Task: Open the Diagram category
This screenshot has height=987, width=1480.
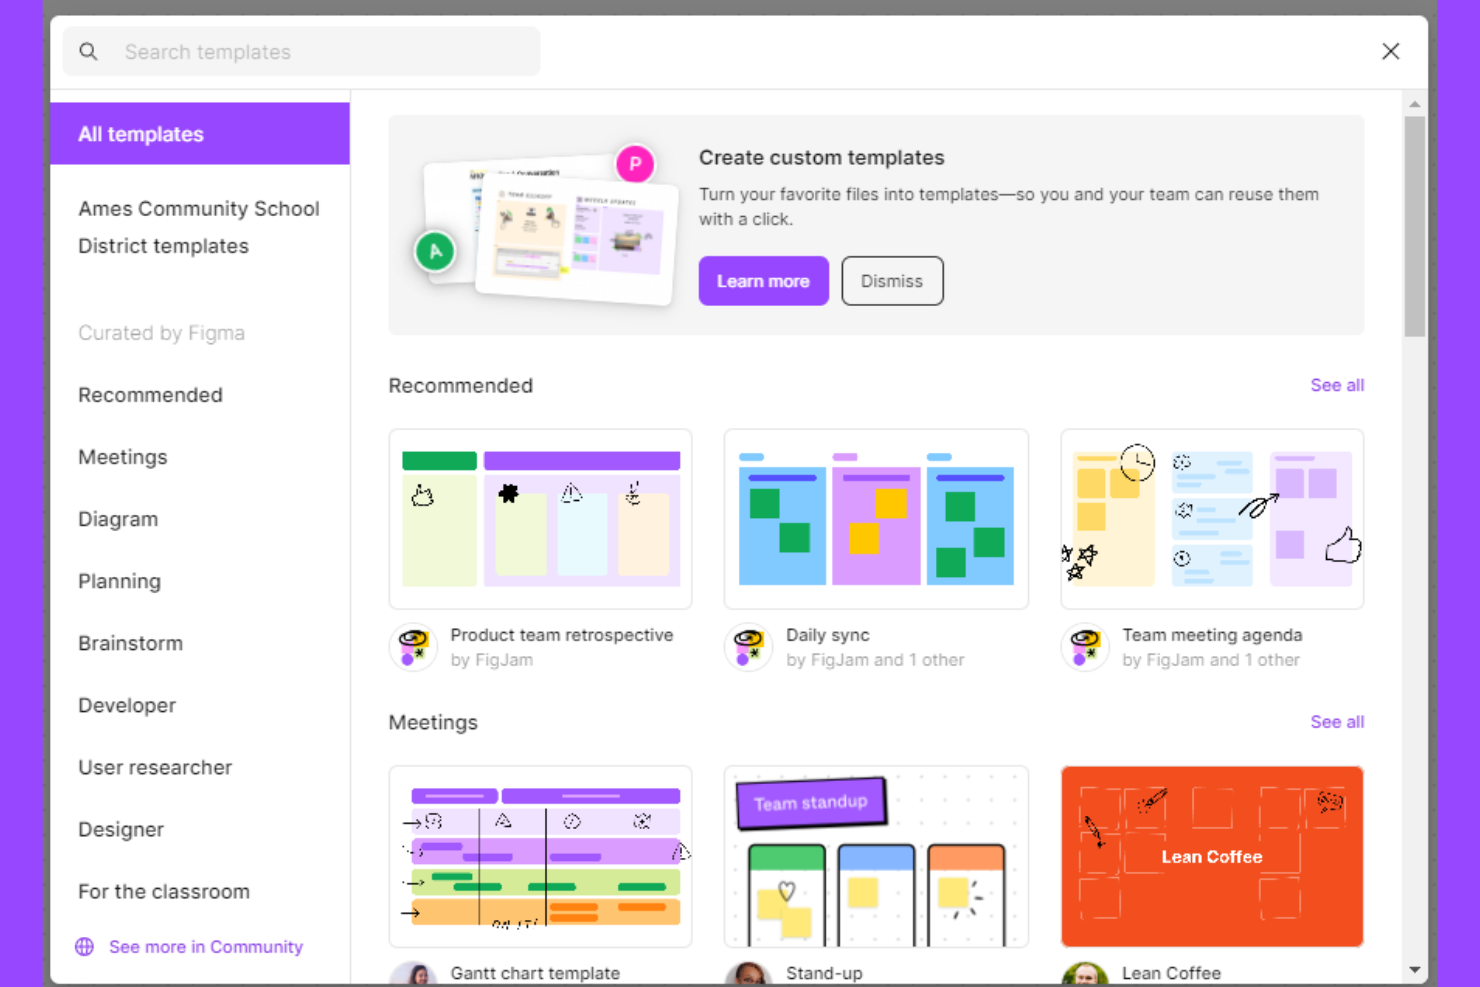Action: pos(118,519)
